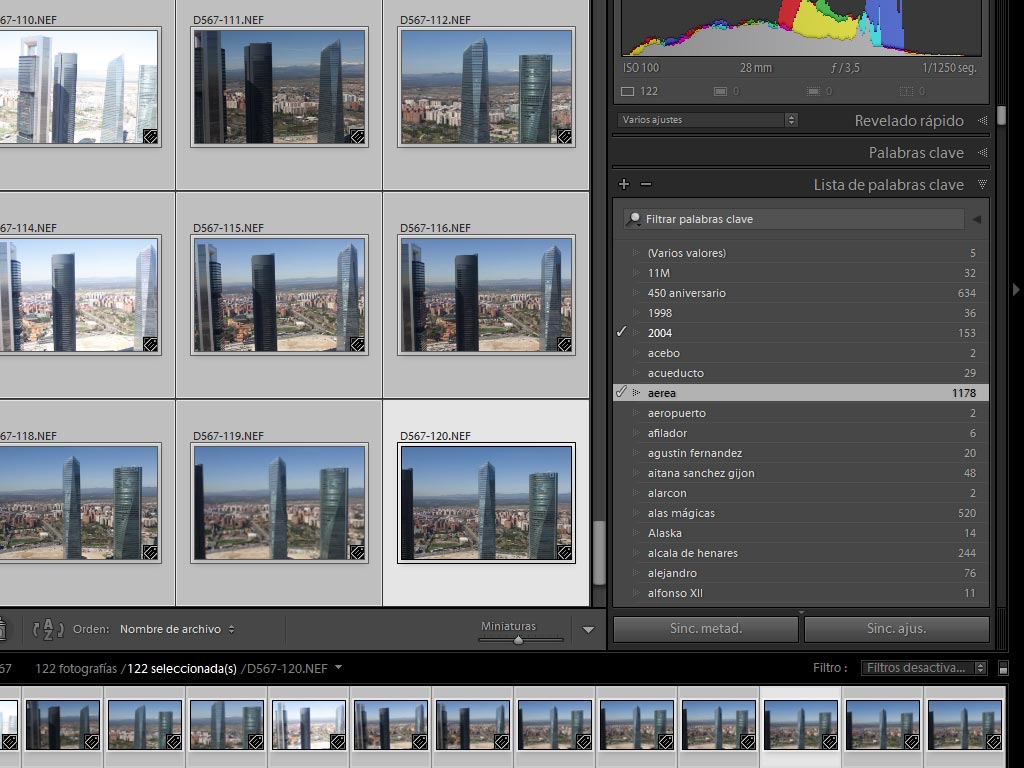Click the badge on the D567-112.NEF thumbnail
1024x768 pixels.
tap(564, 136)
